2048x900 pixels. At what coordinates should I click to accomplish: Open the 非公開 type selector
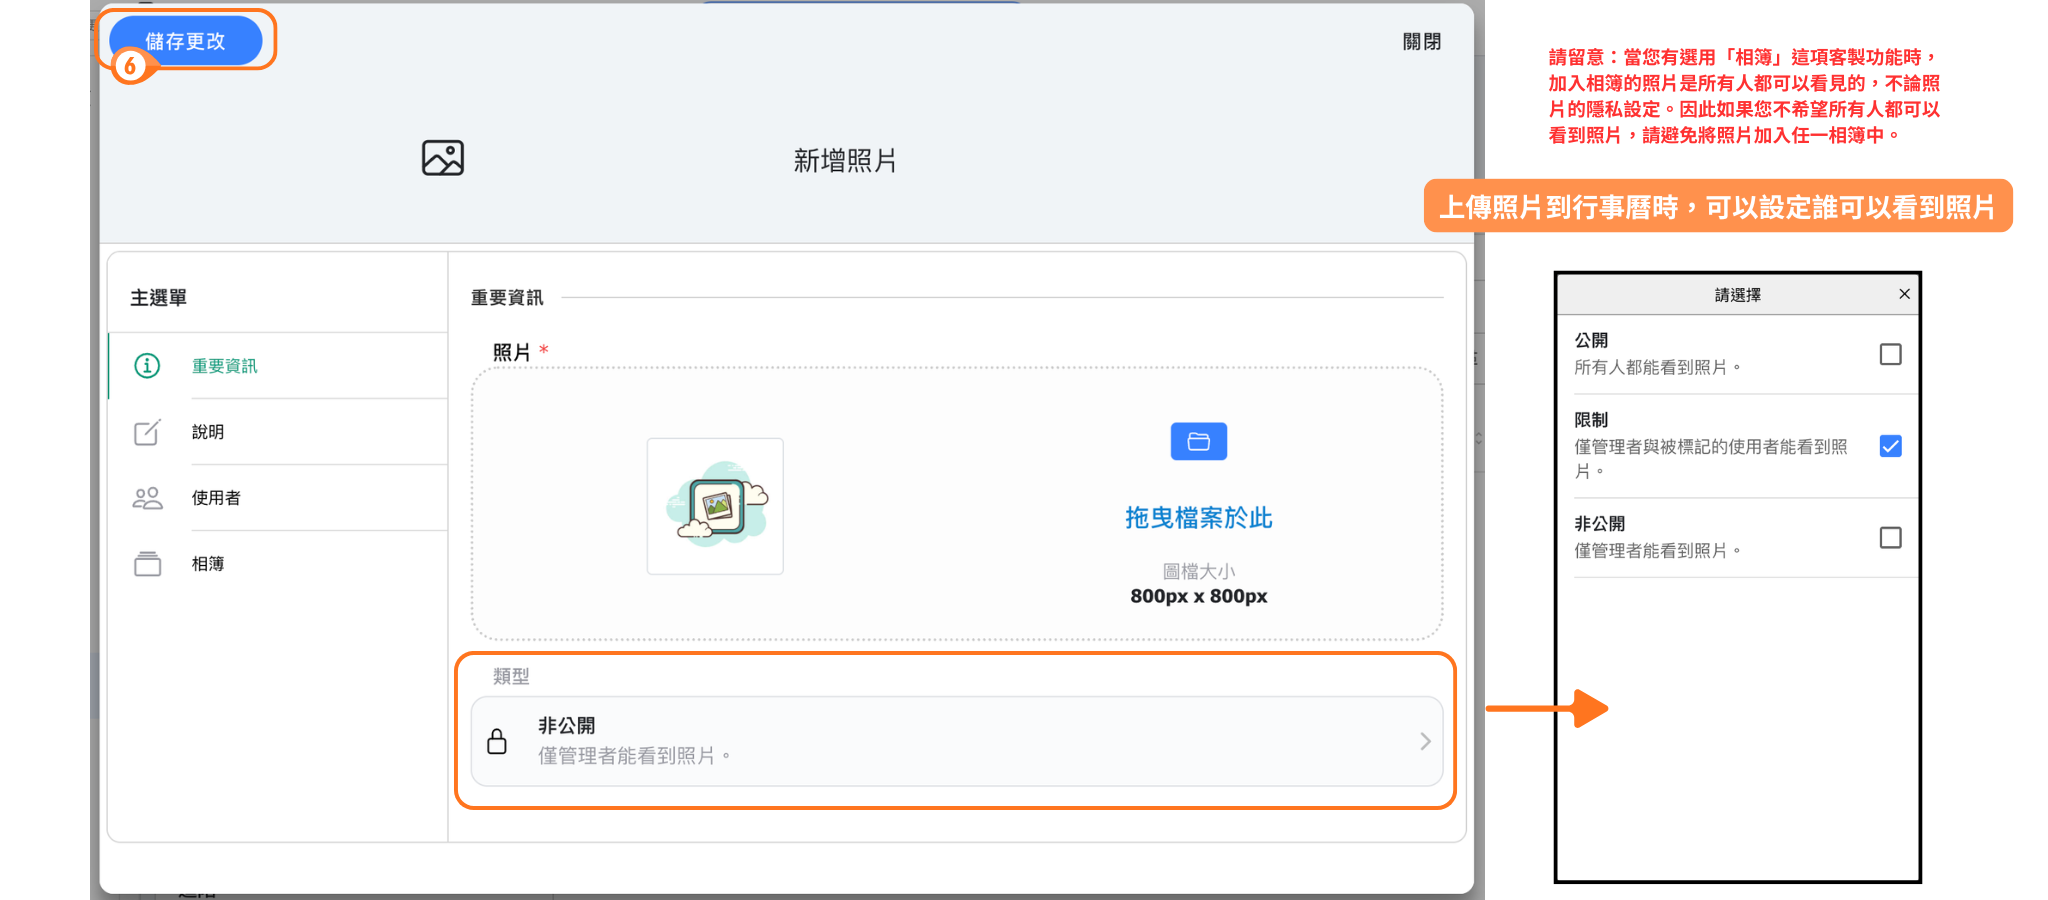coord(955,741)
